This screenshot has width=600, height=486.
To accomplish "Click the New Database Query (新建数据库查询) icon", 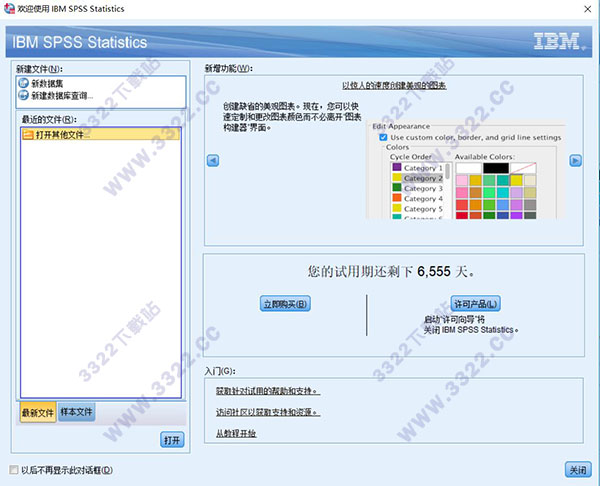I will pyautogui.click(x=24, y=95).
